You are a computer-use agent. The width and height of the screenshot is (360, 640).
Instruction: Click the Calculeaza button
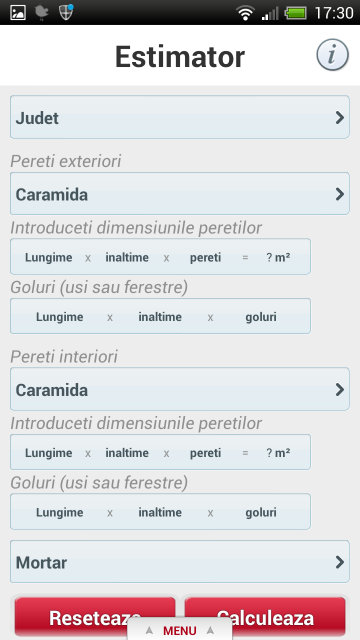[265, 617]
